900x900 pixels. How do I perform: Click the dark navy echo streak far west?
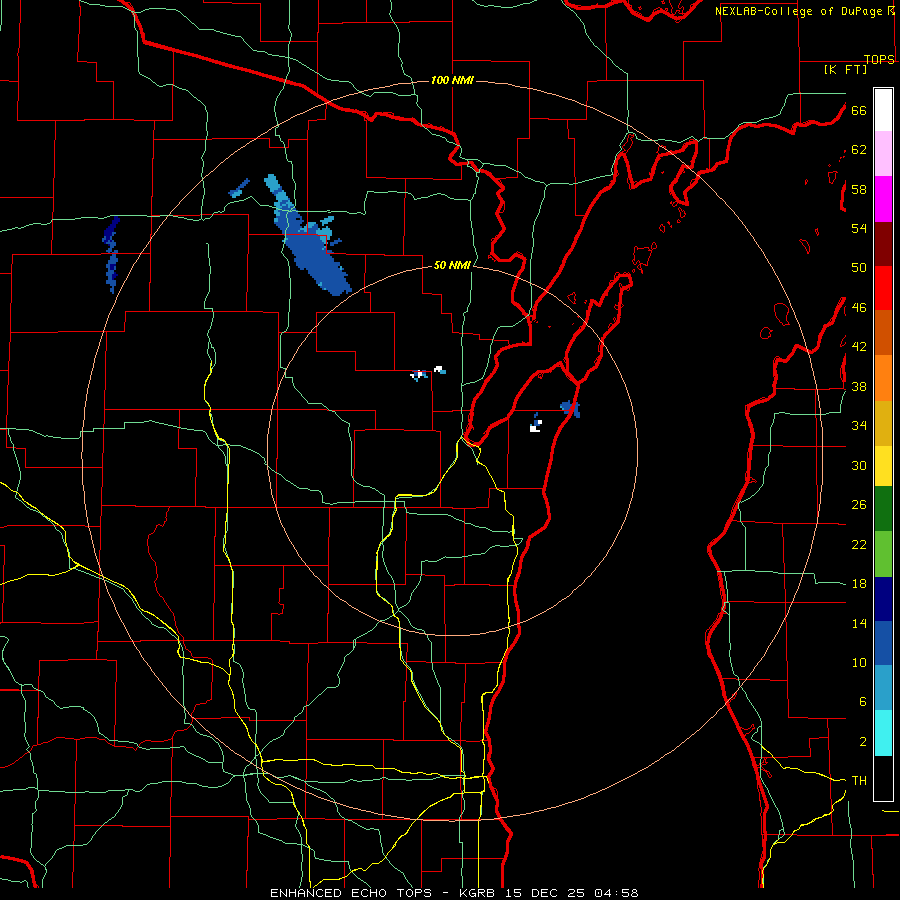pos(111,254)
